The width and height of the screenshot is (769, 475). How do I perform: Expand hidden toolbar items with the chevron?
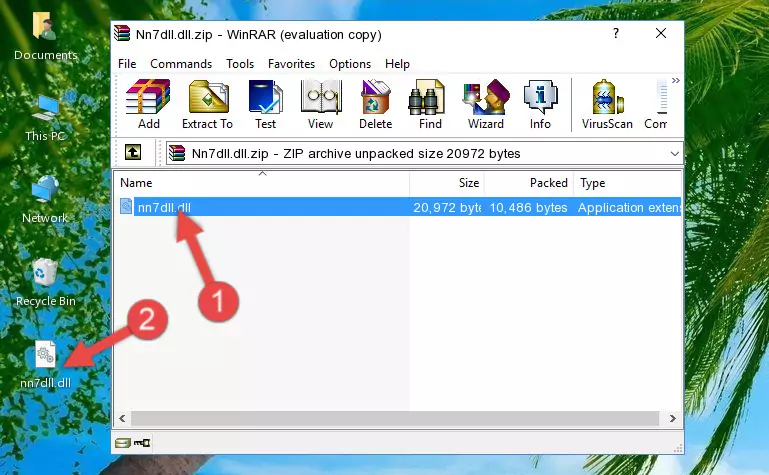pos(676,80)
